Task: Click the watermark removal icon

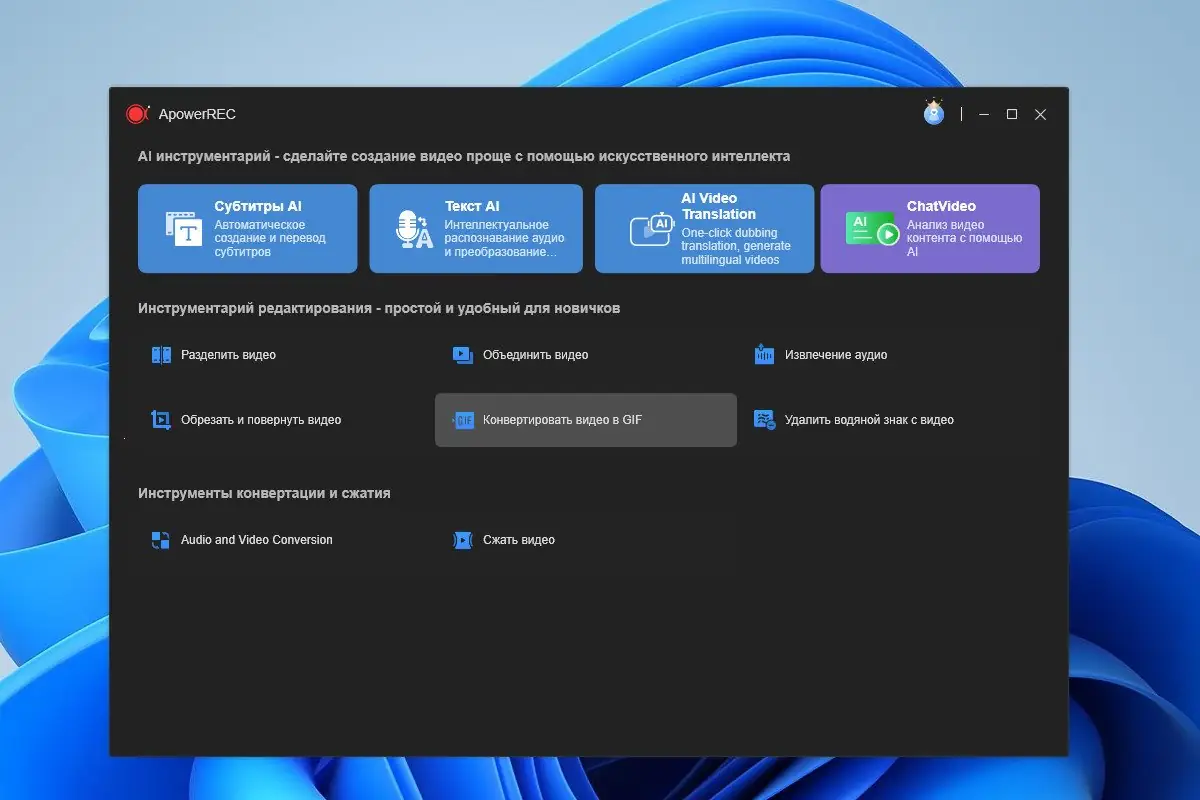Action: point(764,420)
